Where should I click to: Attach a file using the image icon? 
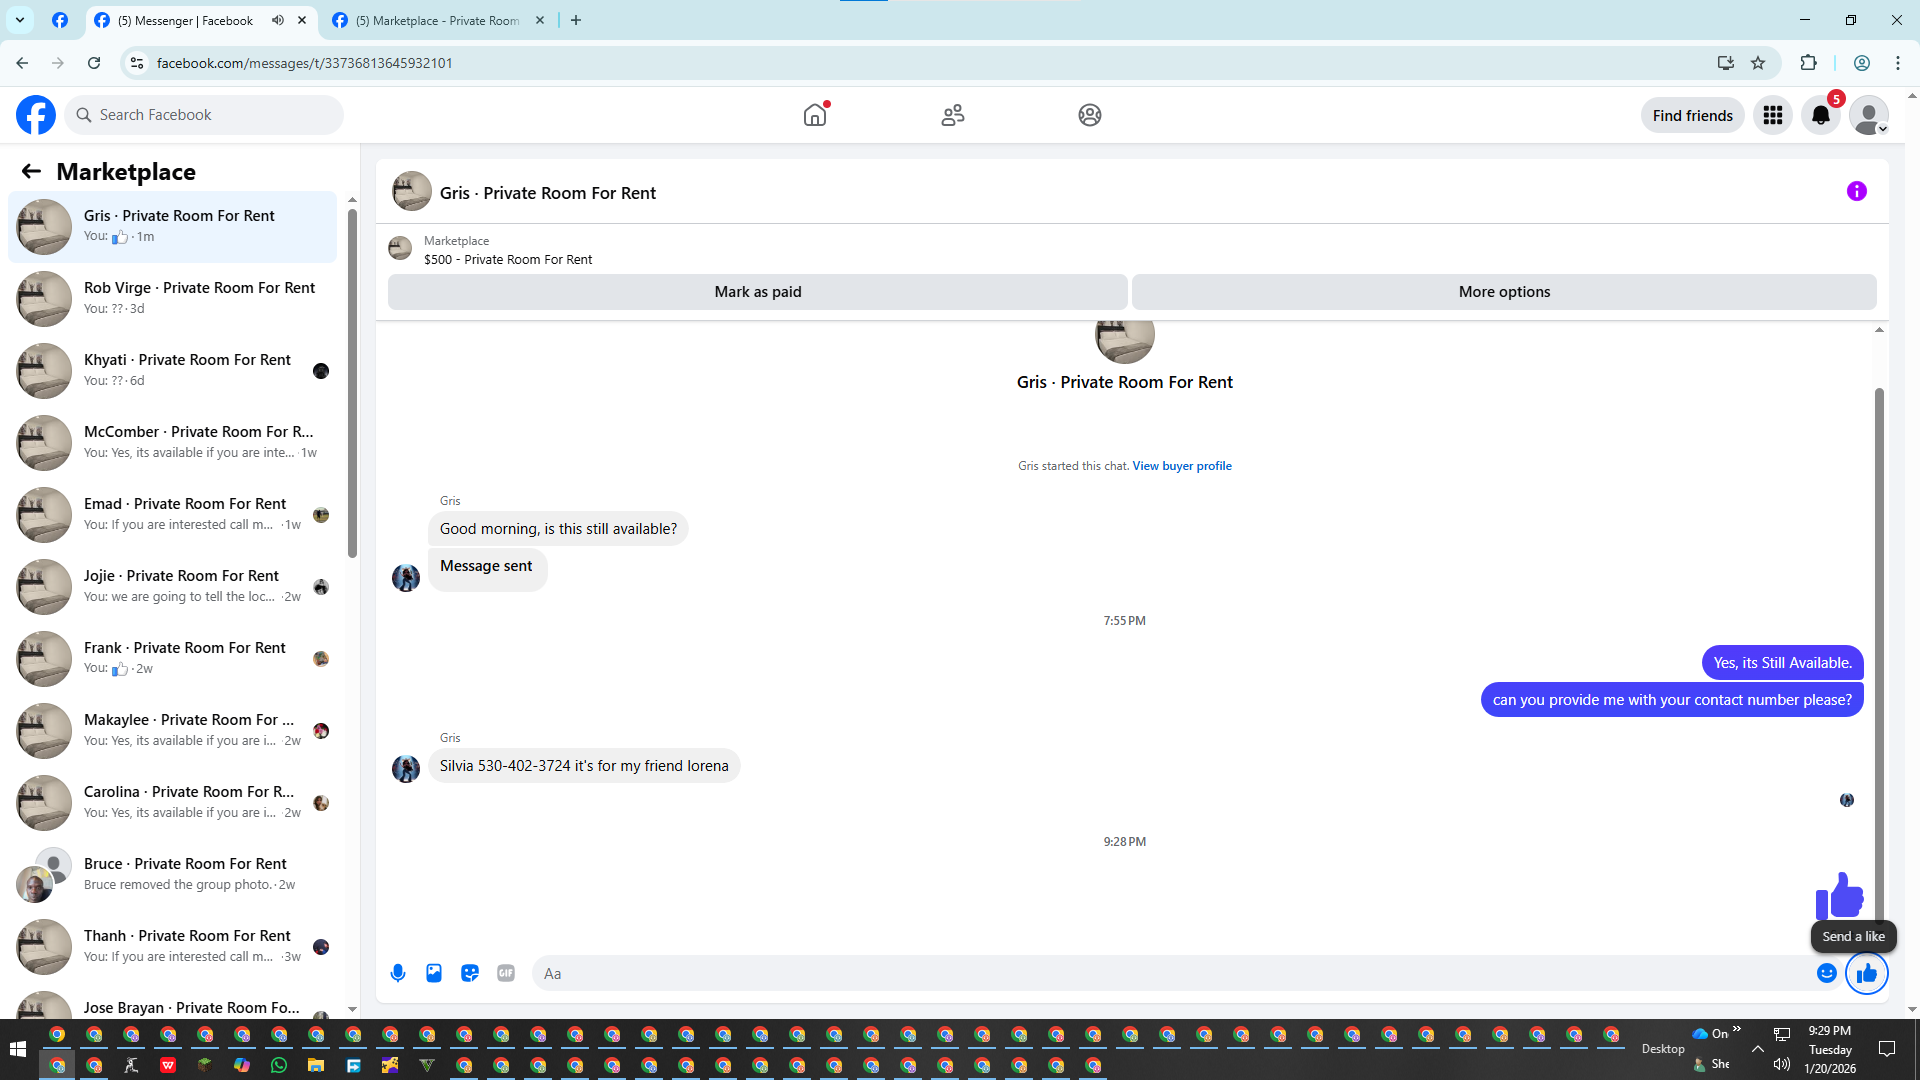tap(434, 973)
